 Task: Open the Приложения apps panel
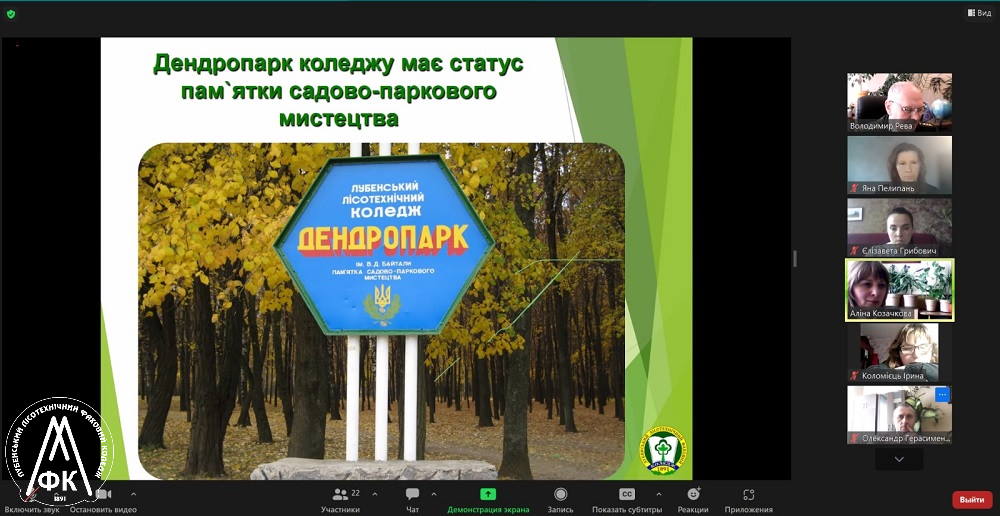[749, 501]
